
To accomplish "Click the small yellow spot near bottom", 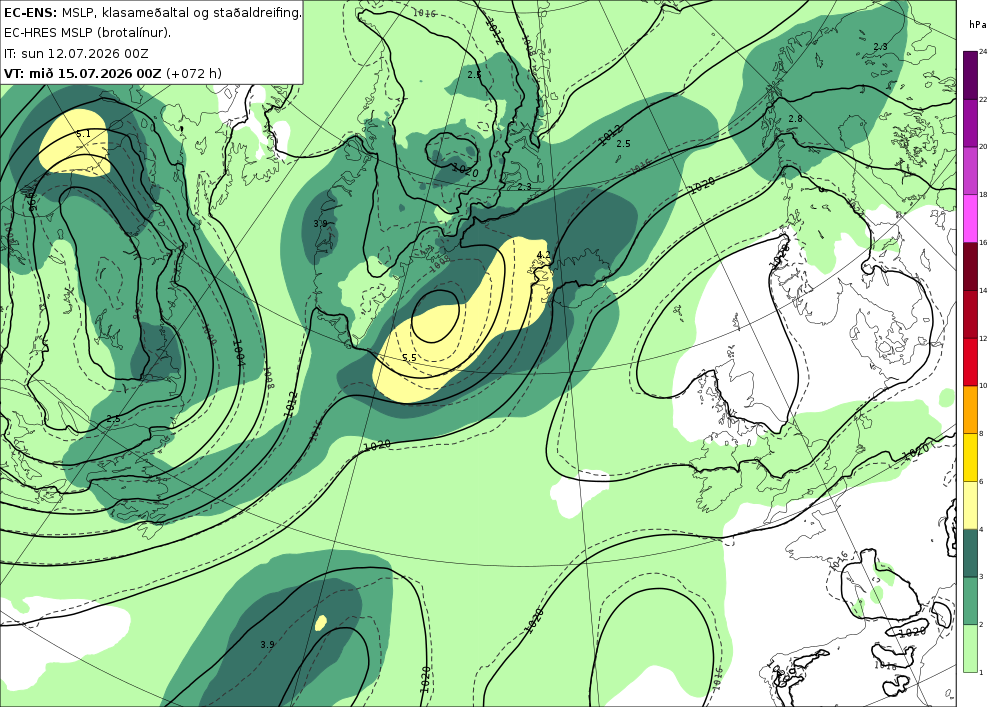I will 321,623.
